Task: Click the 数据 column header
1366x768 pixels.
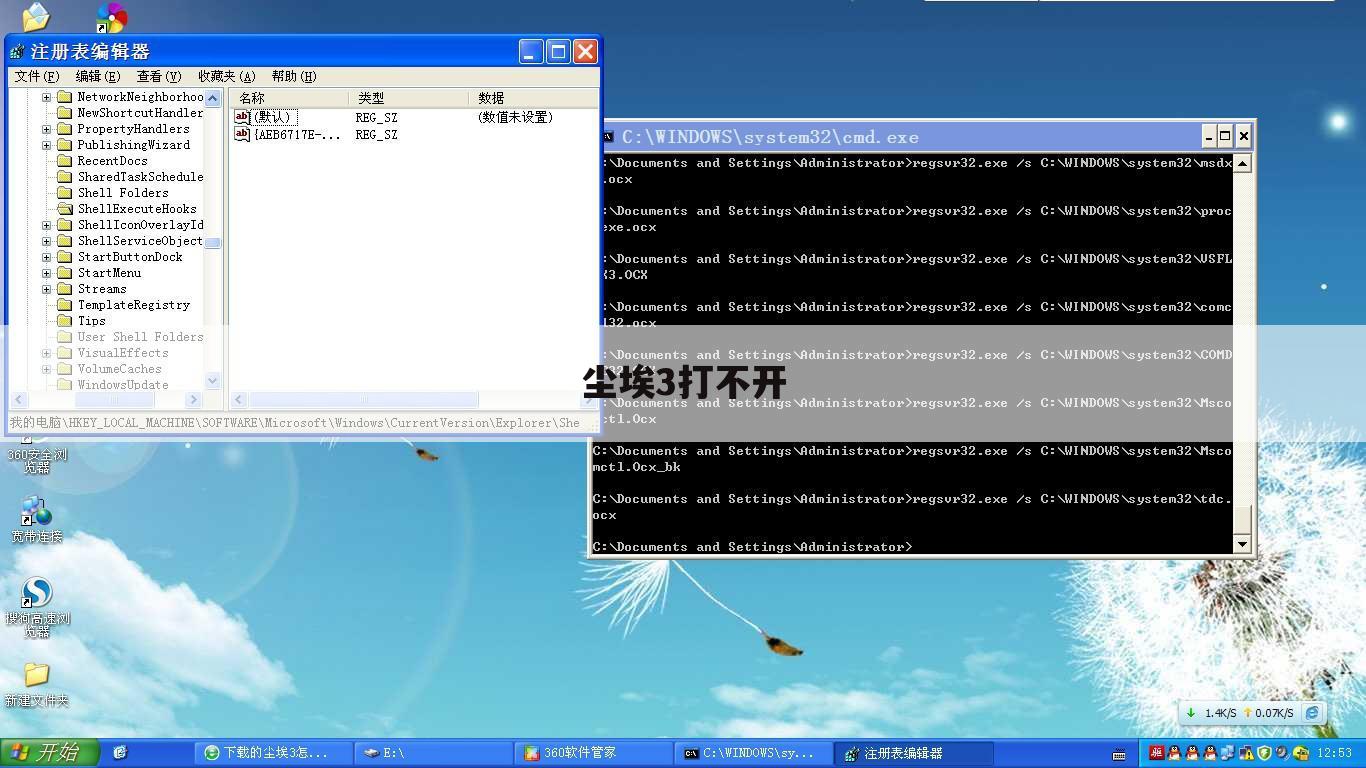Action: (x=533, y=98)
